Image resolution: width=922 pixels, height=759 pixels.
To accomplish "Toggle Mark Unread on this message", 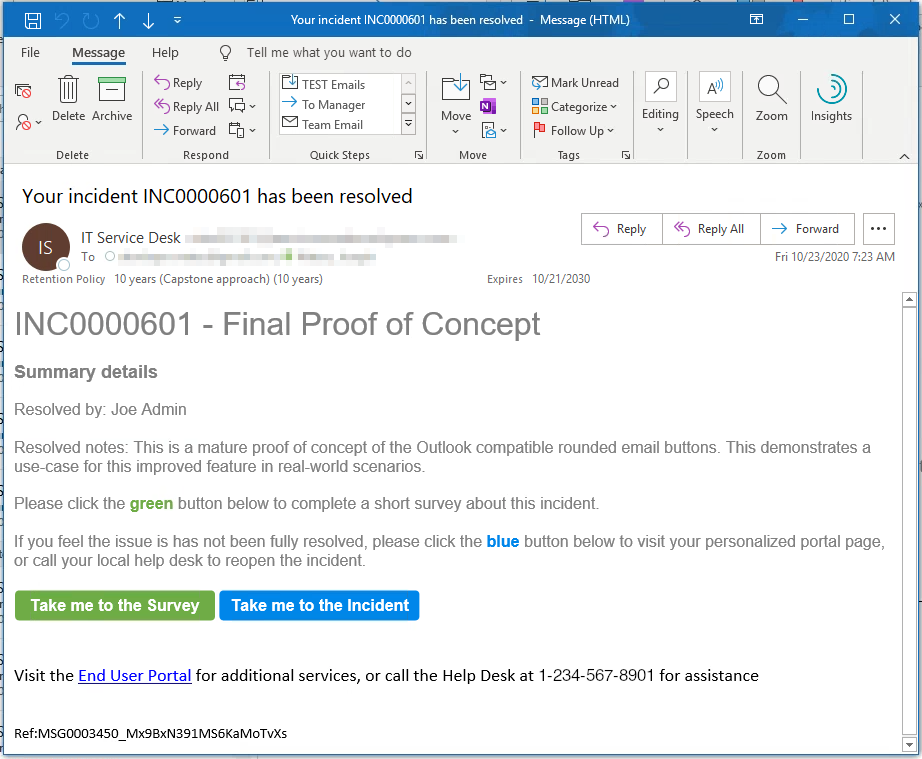I will [577, 82].
